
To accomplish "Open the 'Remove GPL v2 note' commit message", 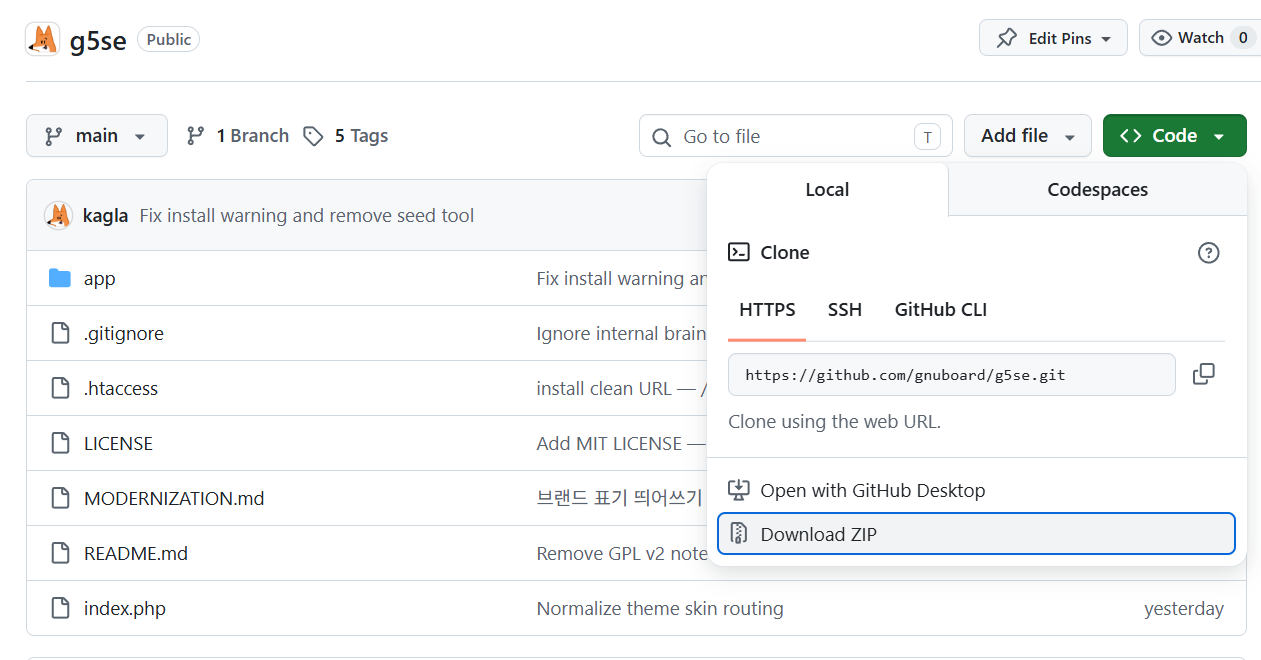I will click(622, 554).
